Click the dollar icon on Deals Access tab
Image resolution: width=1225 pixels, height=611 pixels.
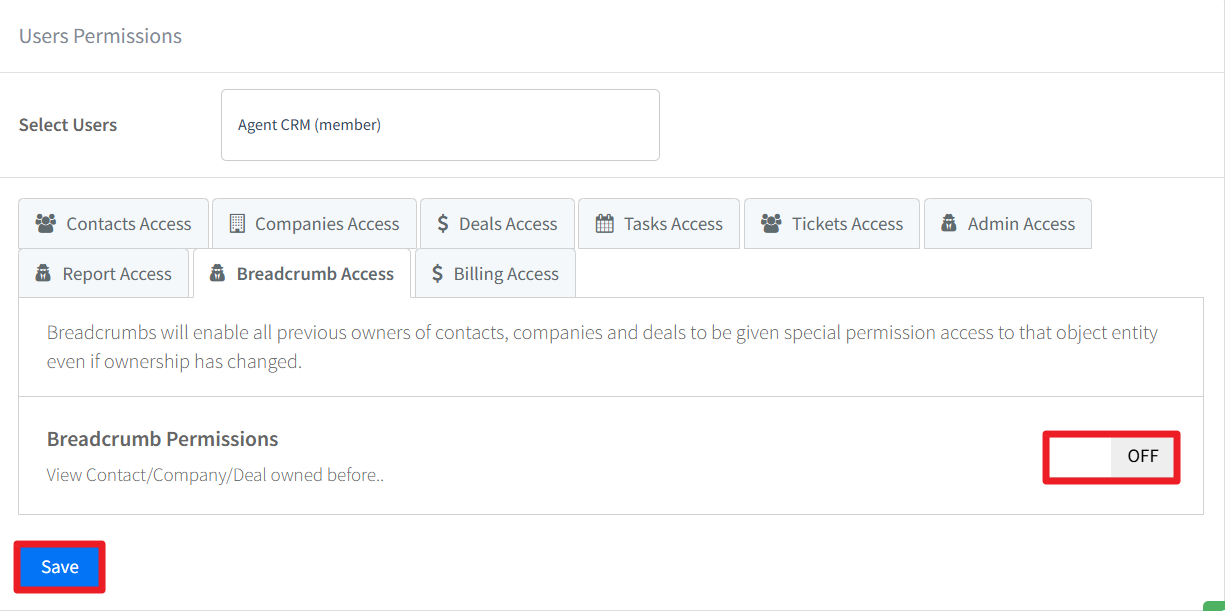pos(443,224)
